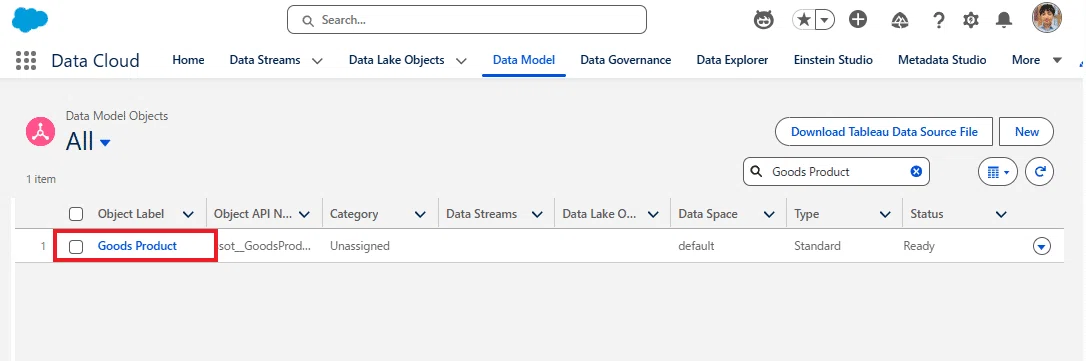Open the Goods Product record link
Screen dimensions: 1086x361
pyautogui.click(x=137, y=246)
